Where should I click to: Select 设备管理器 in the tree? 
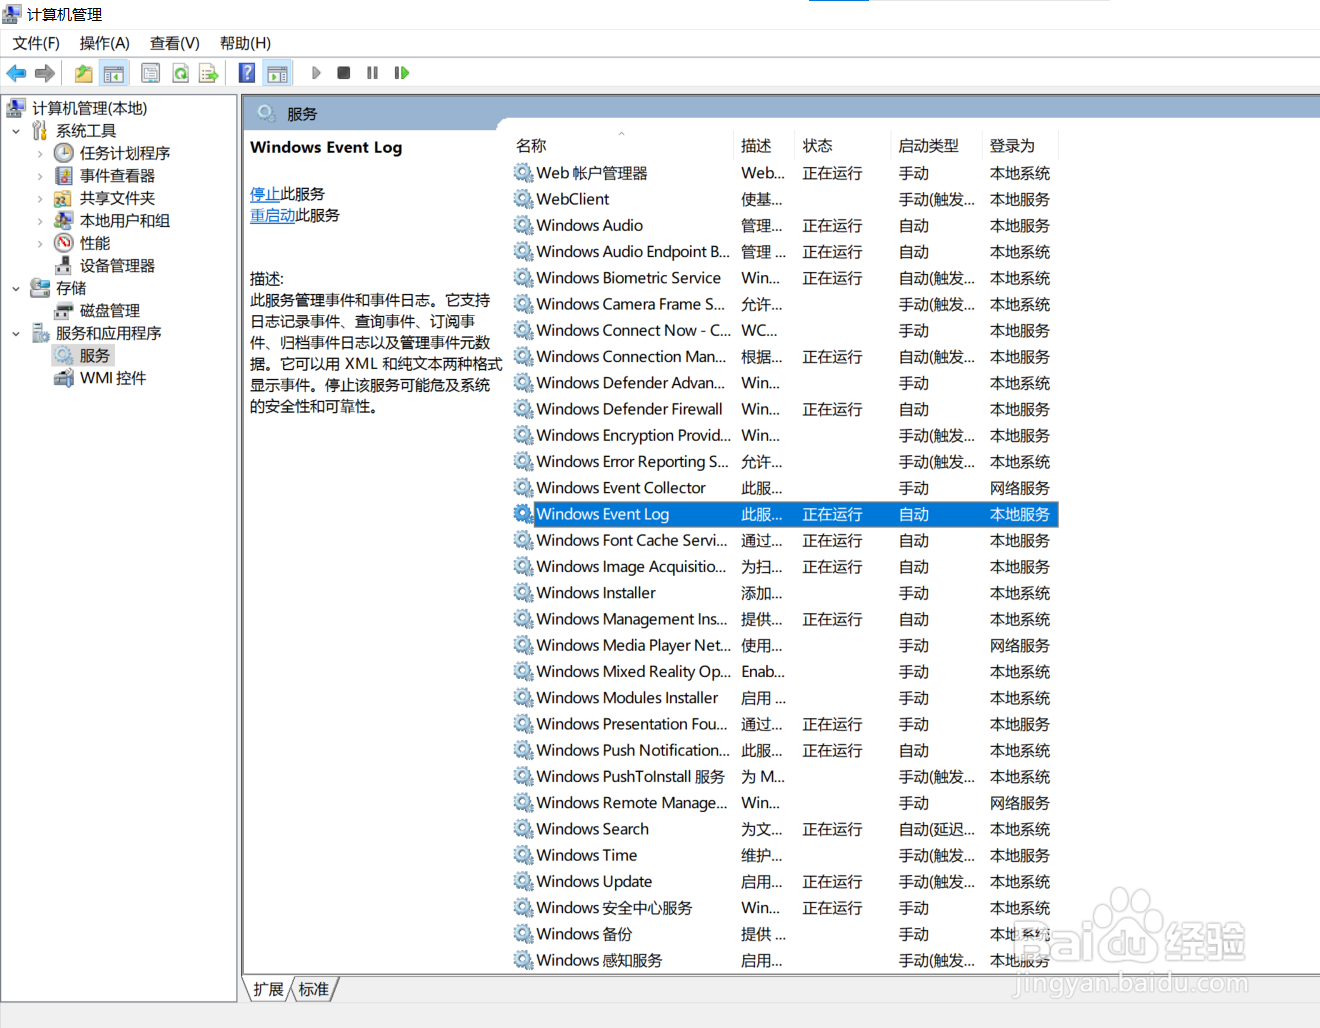pos(117,266)
